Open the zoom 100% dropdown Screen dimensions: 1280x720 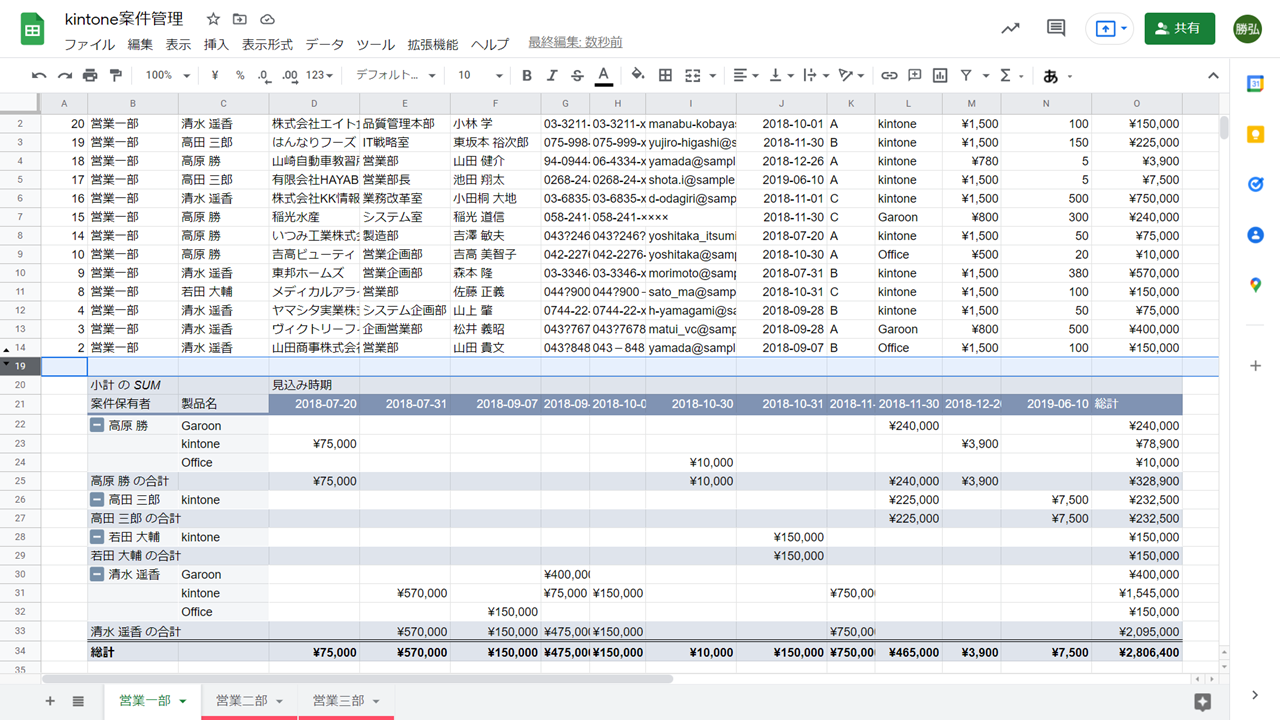click(x=167, y=75)
